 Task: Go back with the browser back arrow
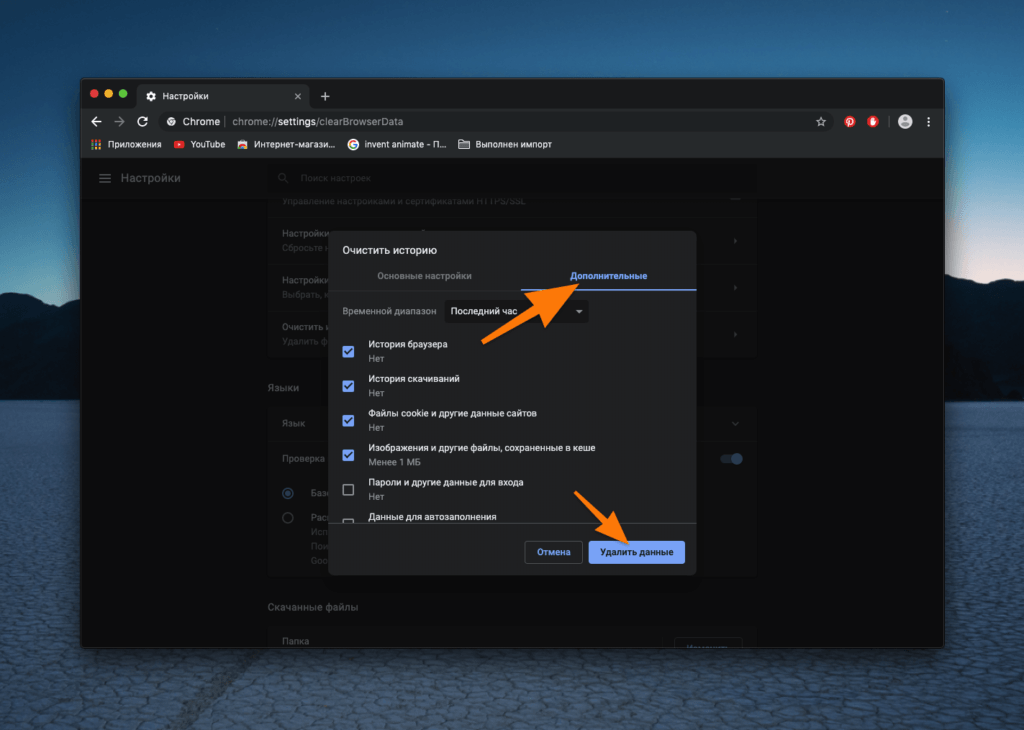pos(97,121)
